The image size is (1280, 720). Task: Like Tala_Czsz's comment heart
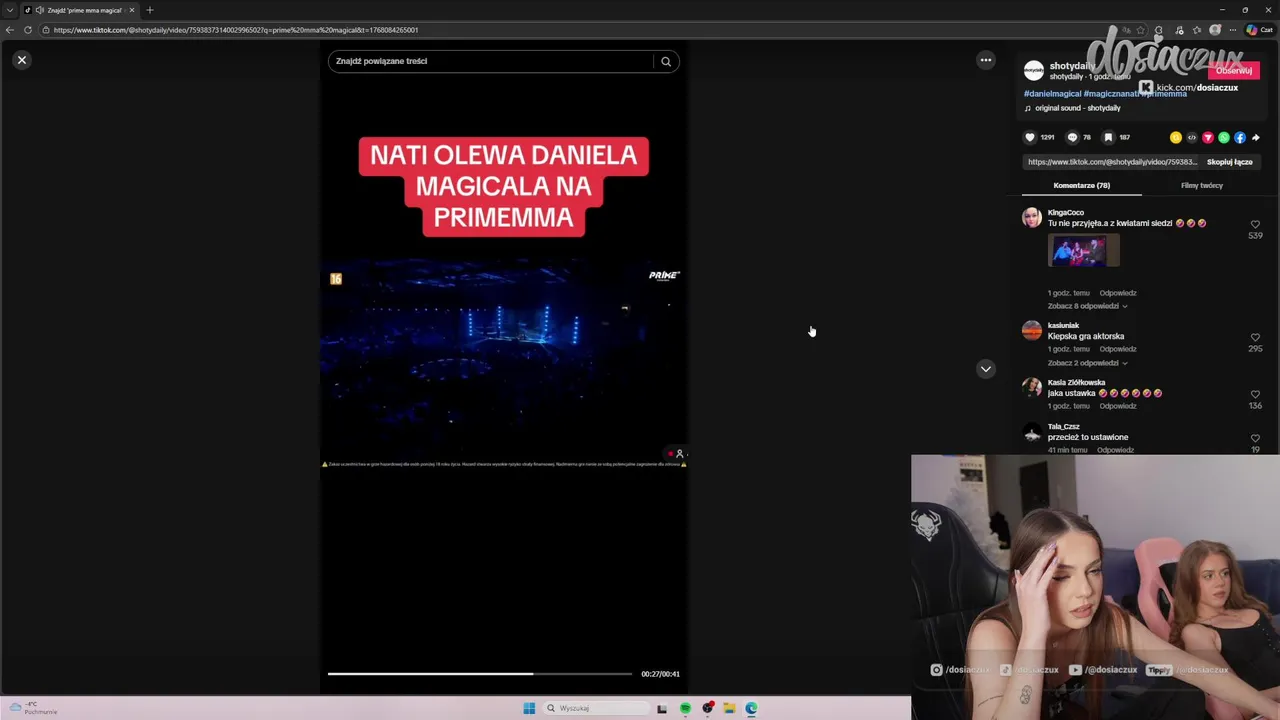(x=1255, y=439)
